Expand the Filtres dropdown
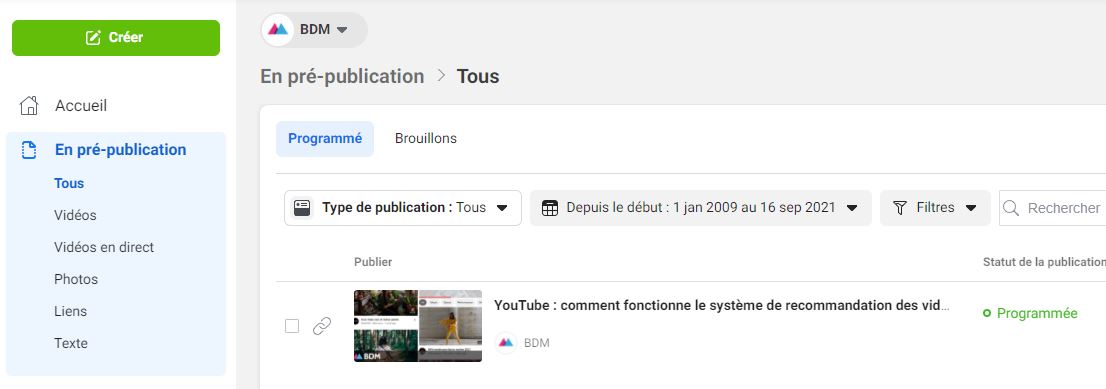 [935, 208]
